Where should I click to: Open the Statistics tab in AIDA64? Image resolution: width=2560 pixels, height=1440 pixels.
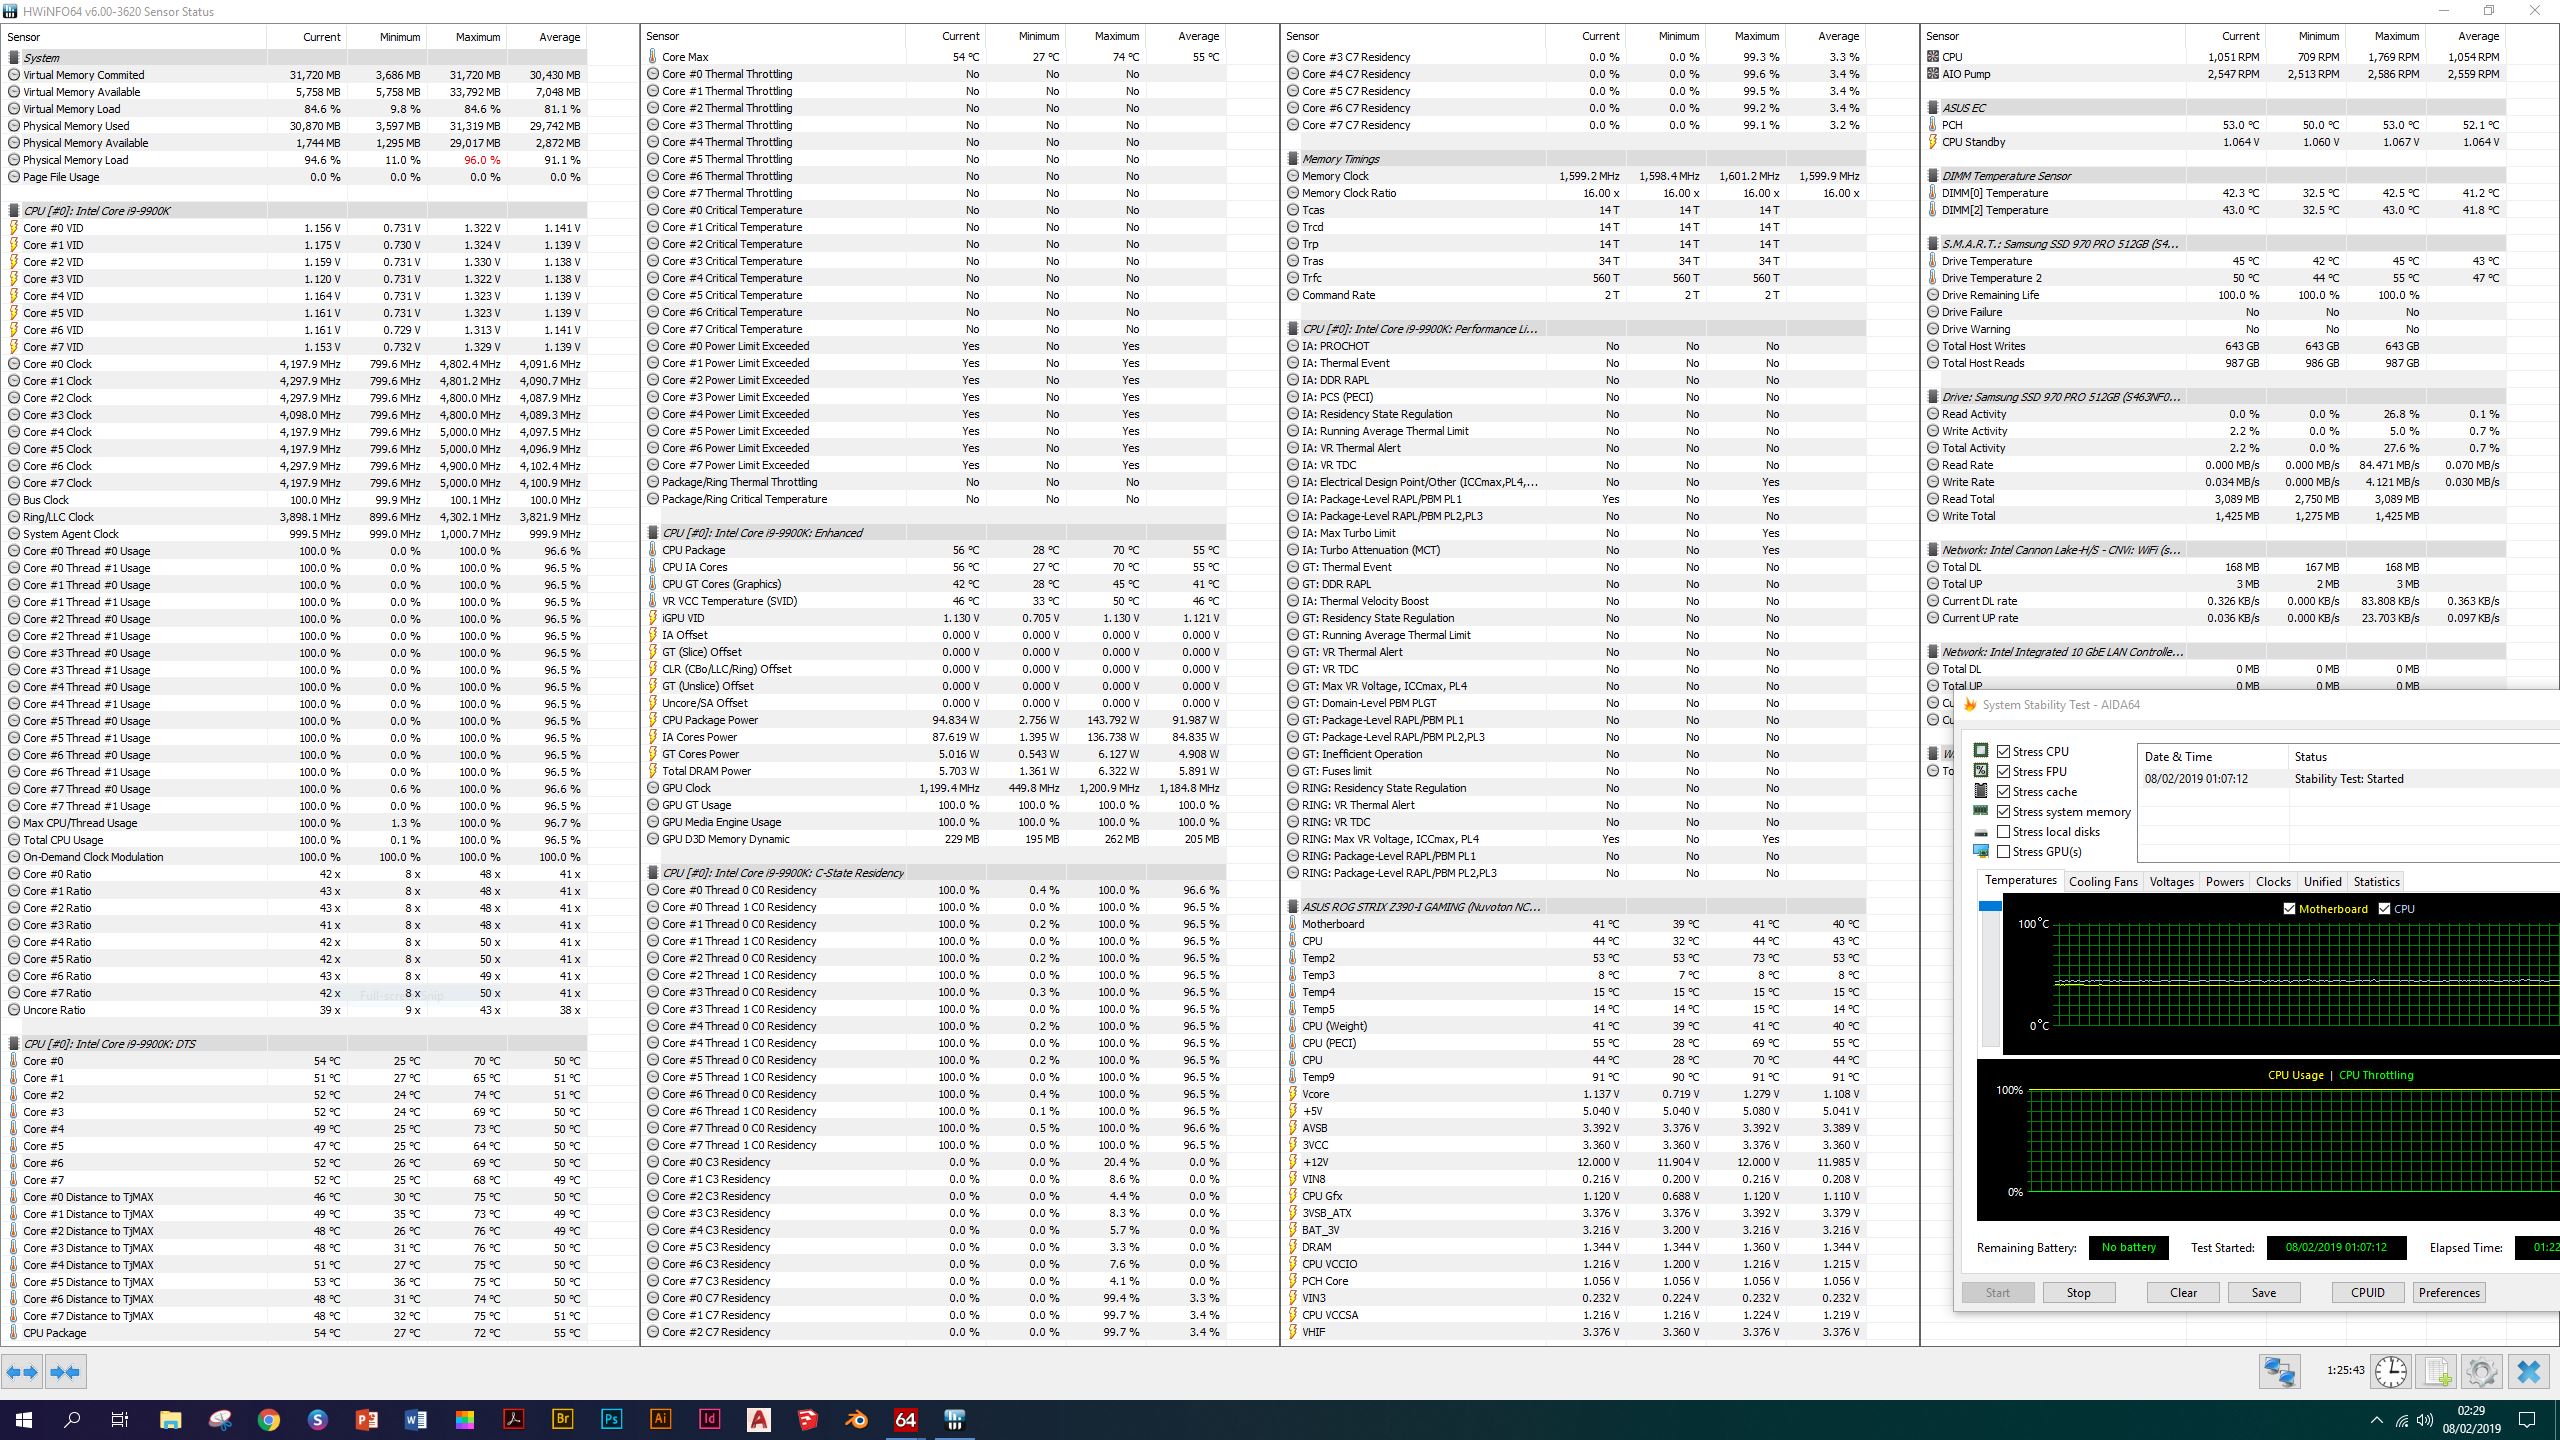click(2375, 881)
